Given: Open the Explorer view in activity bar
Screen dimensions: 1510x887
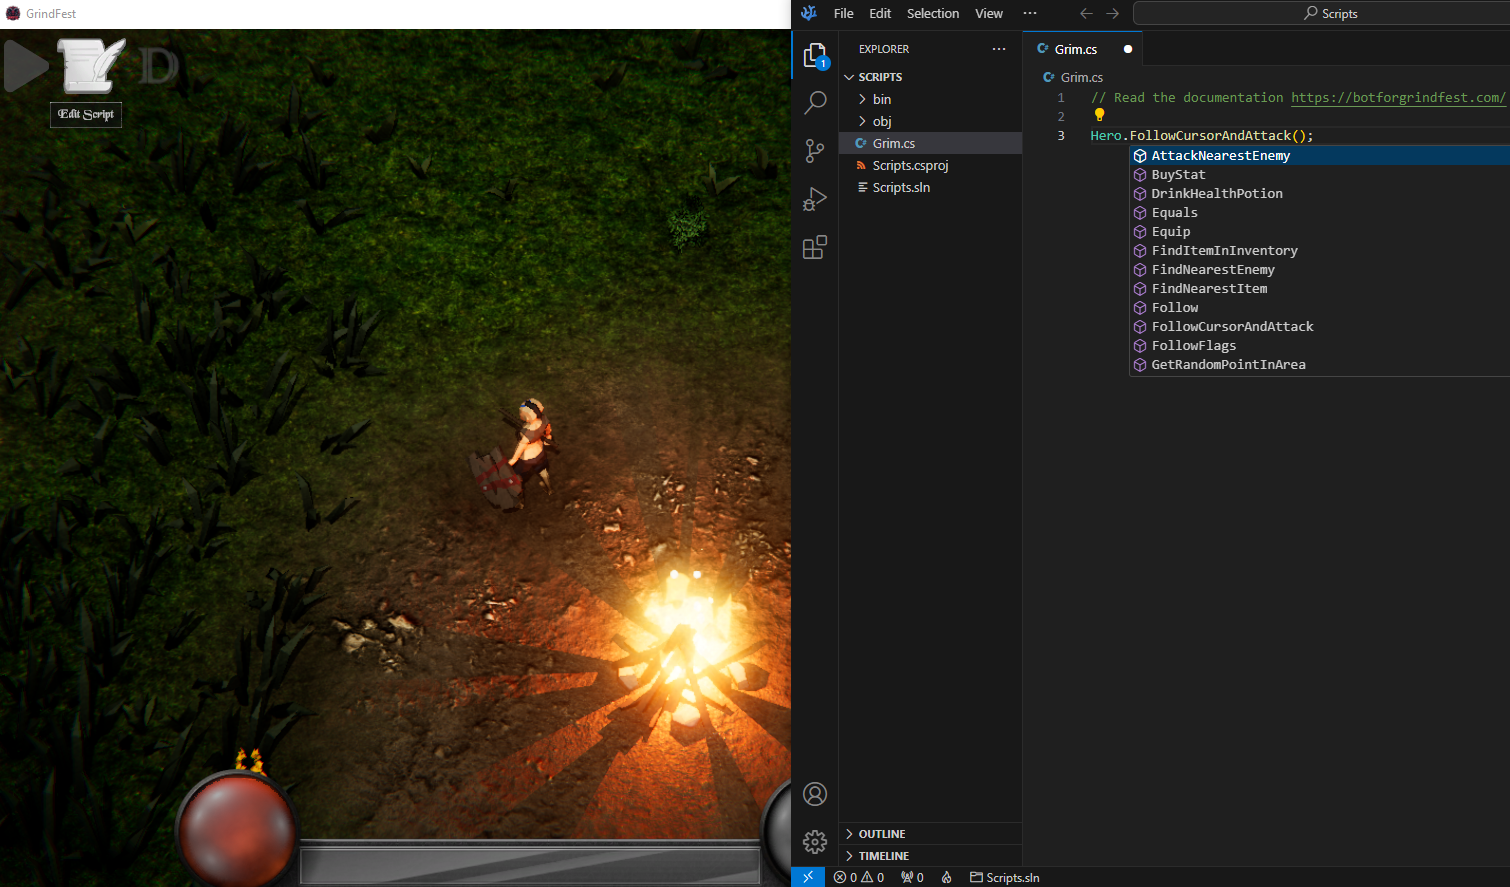Looking at the screenshot, I should [815, 56].
